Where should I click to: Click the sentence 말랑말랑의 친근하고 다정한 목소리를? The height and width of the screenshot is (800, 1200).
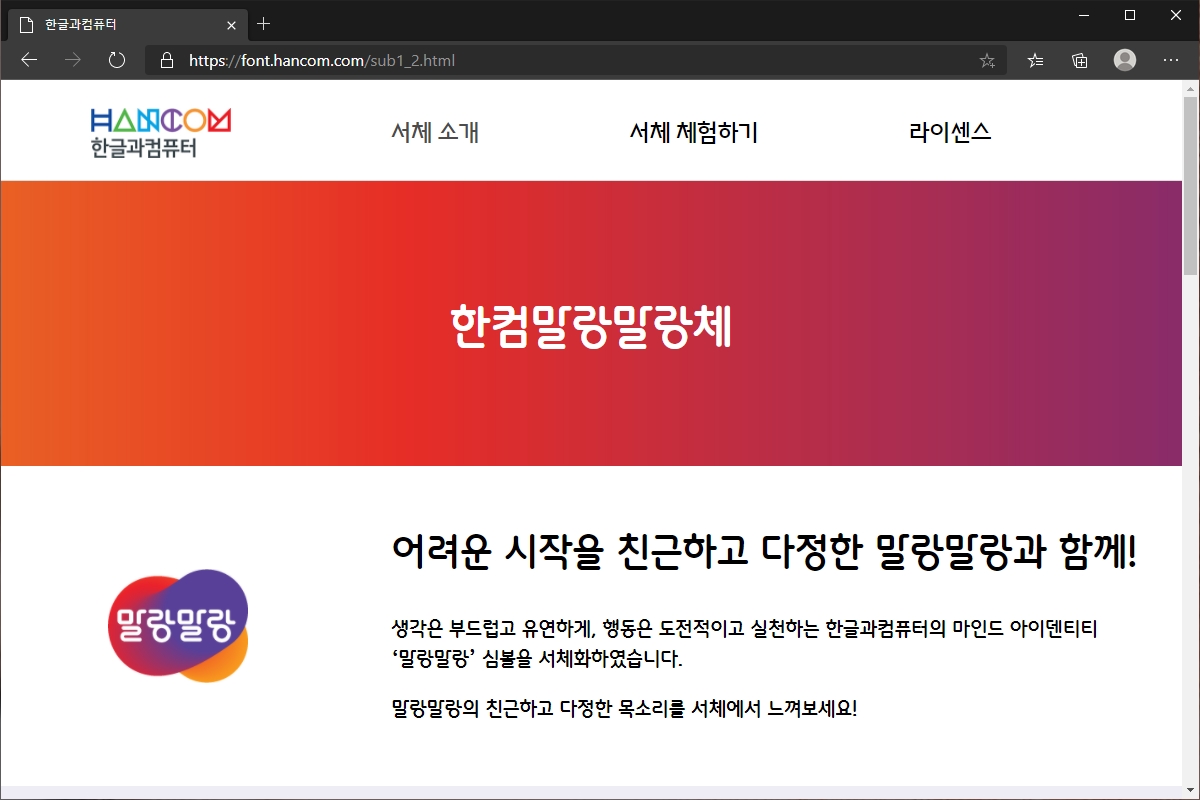coord(624,709)
